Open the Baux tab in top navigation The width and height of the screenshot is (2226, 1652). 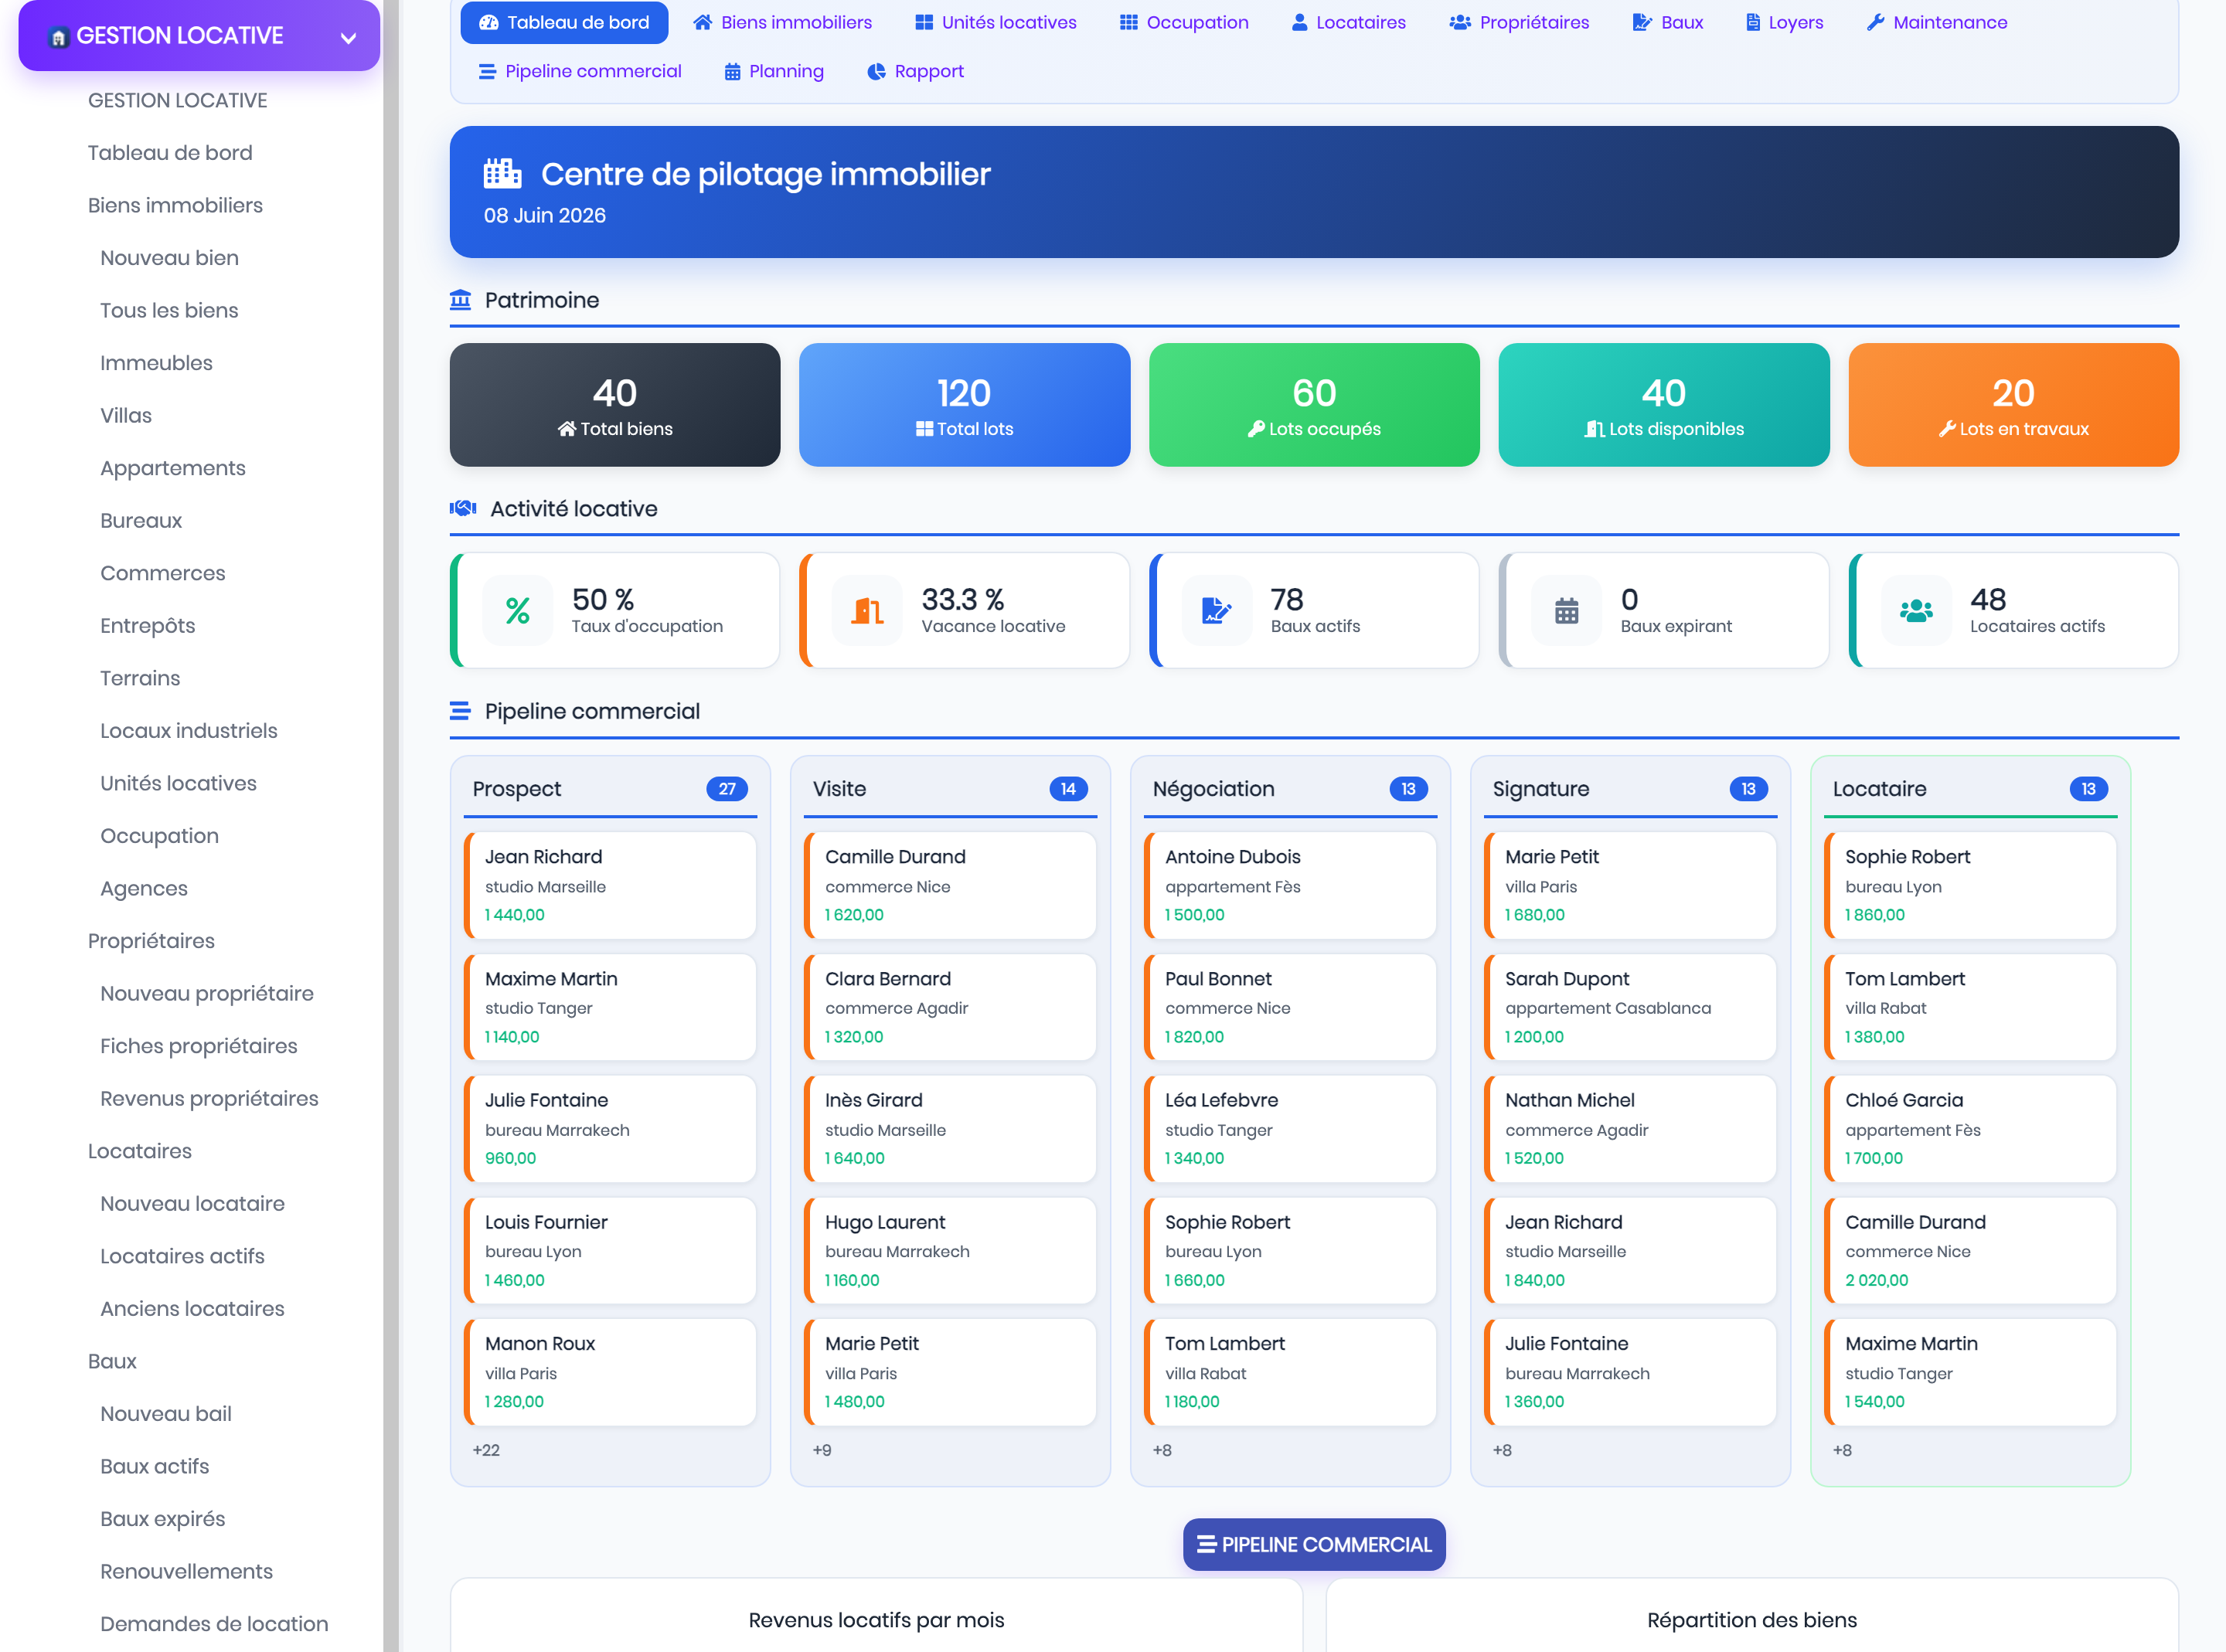click(1667, 22)
